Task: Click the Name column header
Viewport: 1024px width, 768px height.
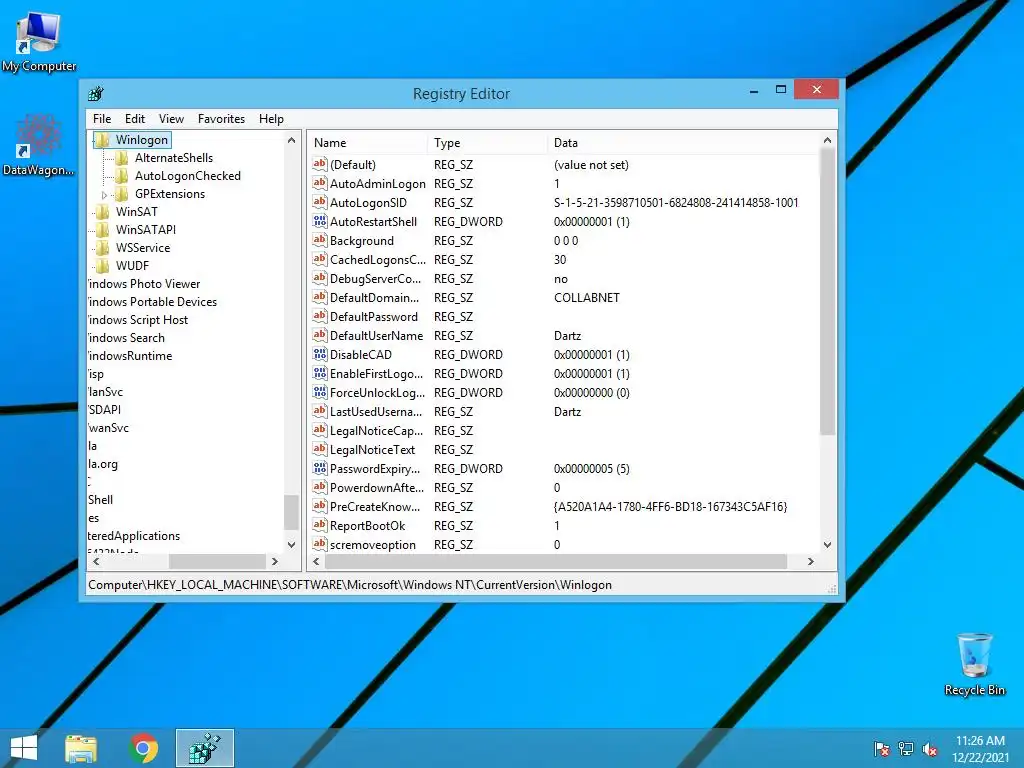Action: [x=368, y=142]
